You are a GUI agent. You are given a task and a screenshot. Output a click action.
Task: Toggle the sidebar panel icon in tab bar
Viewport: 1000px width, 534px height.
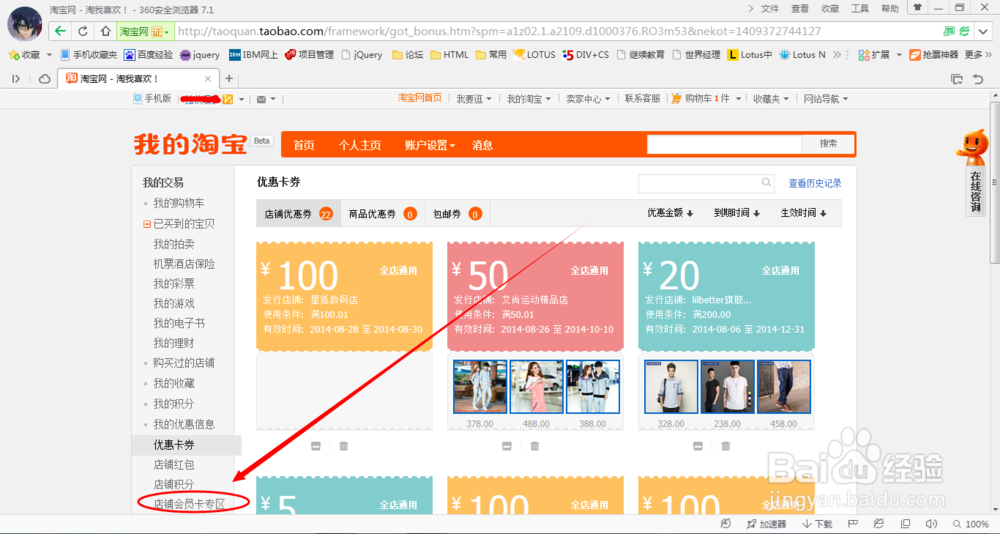16,79
